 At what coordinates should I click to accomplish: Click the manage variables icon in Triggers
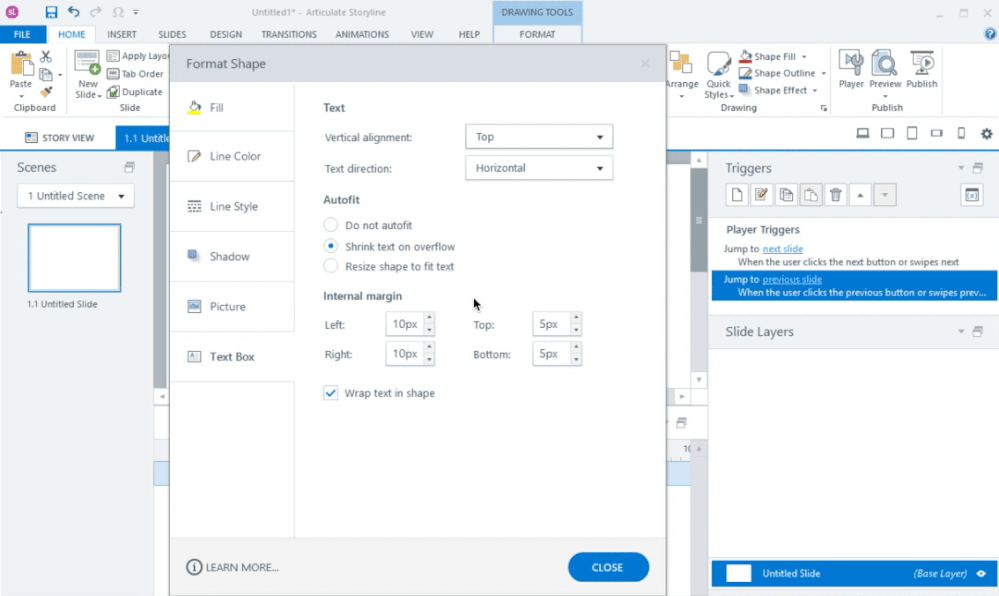(x=972, y=195)
